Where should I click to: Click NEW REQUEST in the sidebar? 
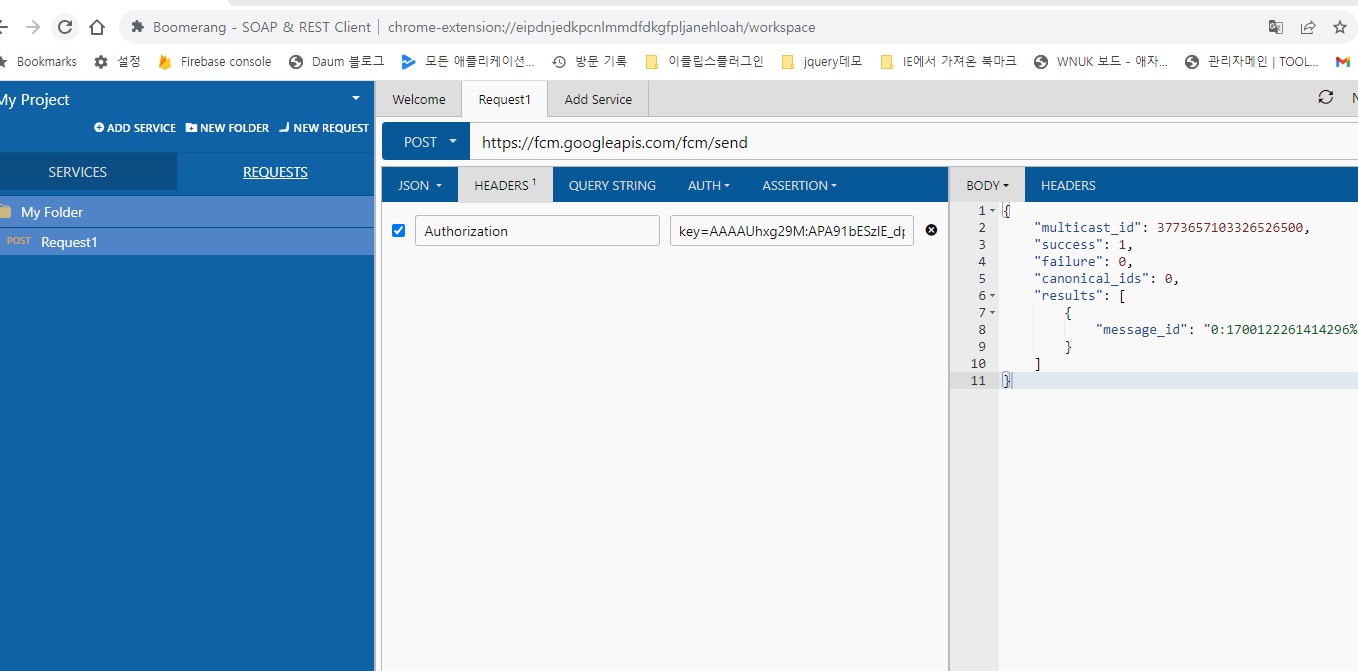coord(324,128)
